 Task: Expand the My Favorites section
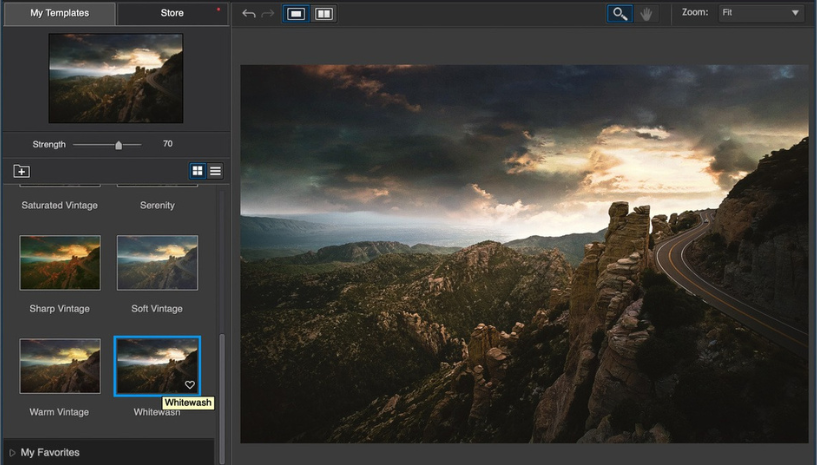[x=50, y=452]
